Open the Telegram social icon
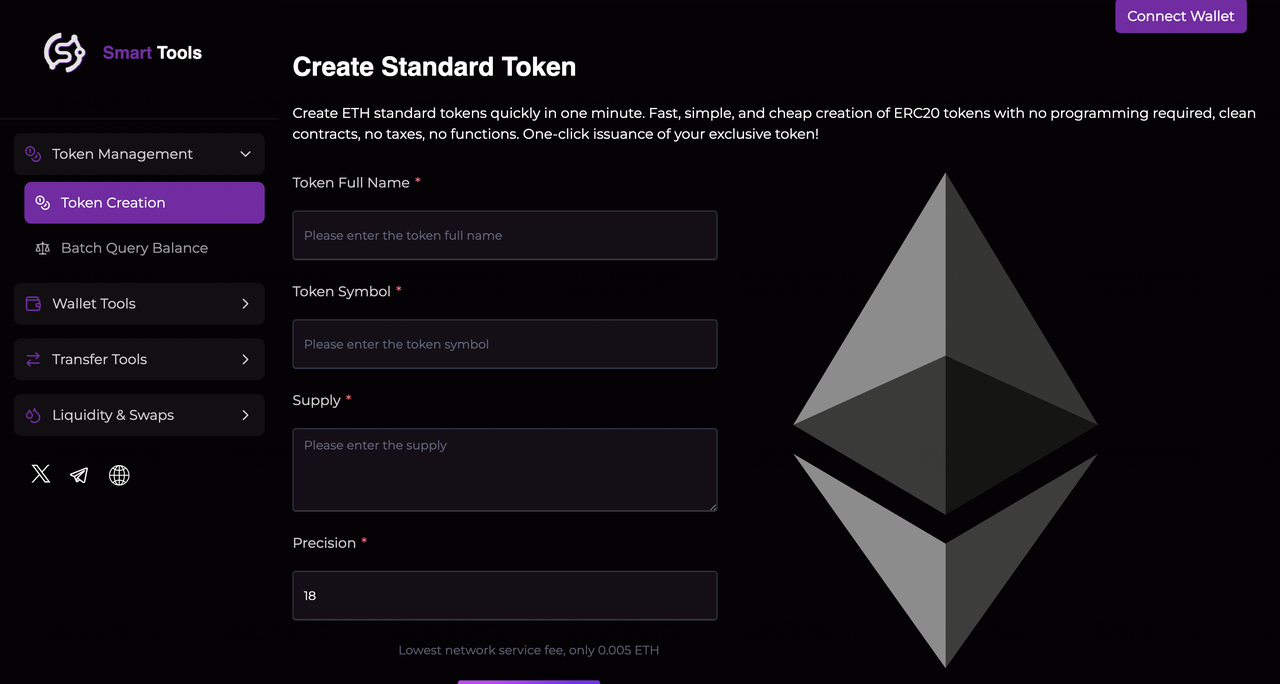Image resolution: width=1280 pixels, height=684 pixels. click(79, 475)
